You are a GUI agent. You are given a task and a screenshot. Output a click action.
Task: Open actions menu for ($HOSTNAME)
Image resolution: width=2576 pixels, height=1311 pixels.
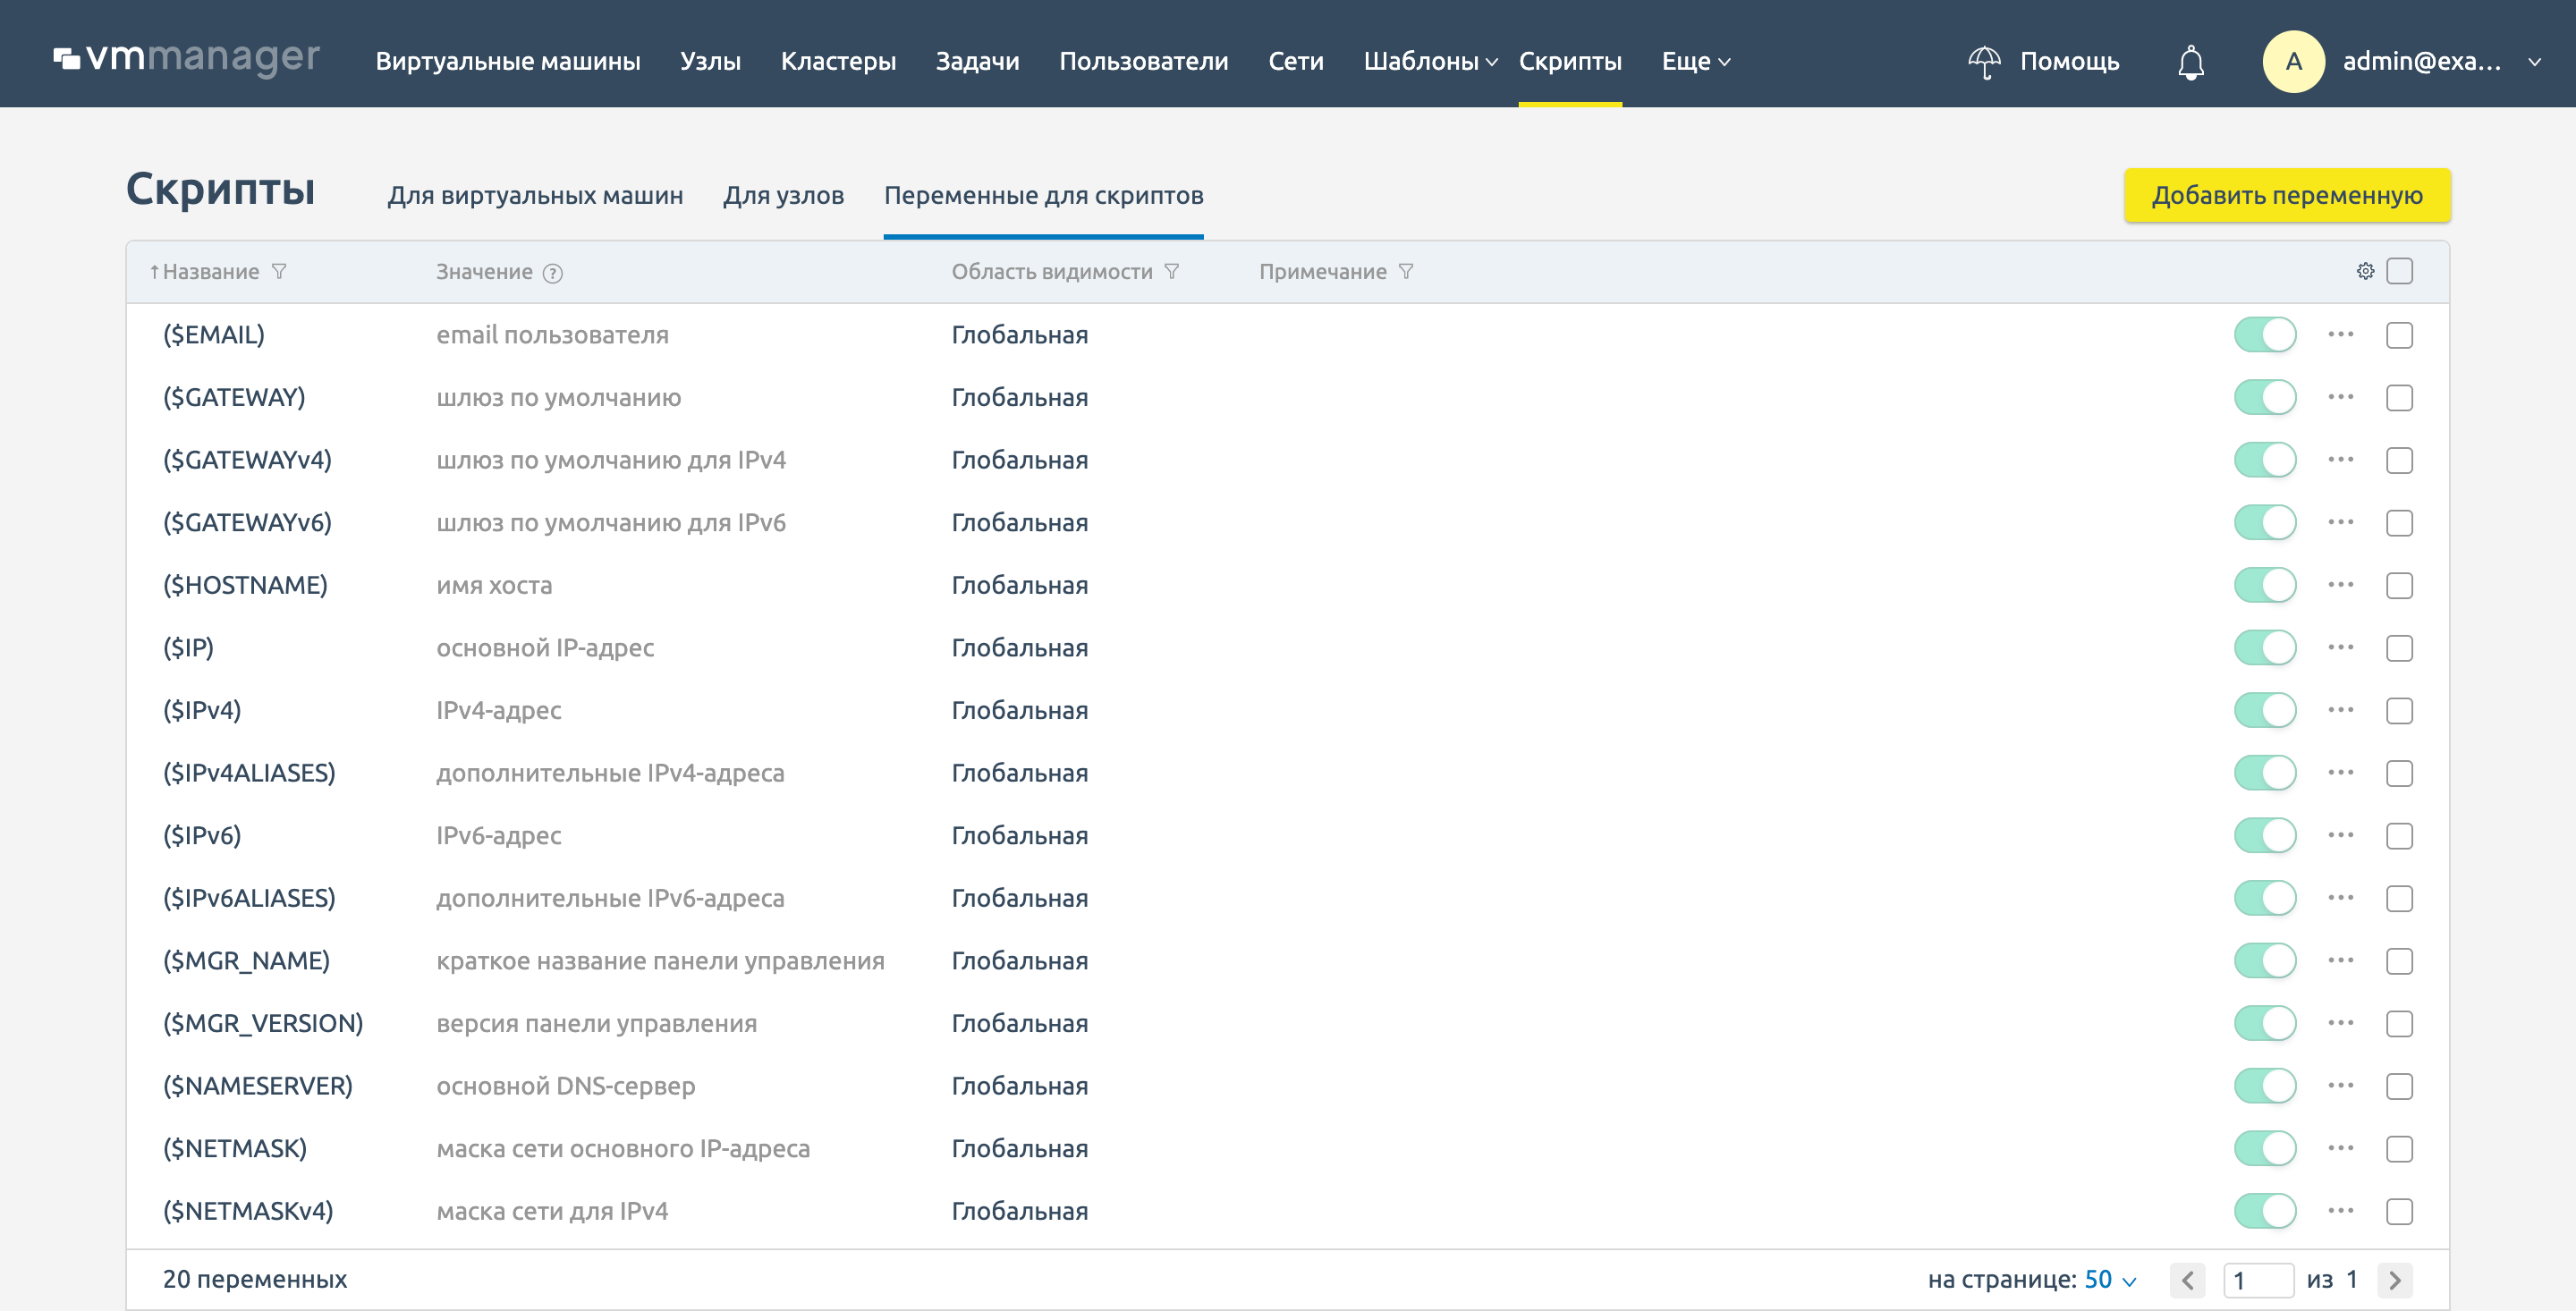click(x=2340, y=585)
